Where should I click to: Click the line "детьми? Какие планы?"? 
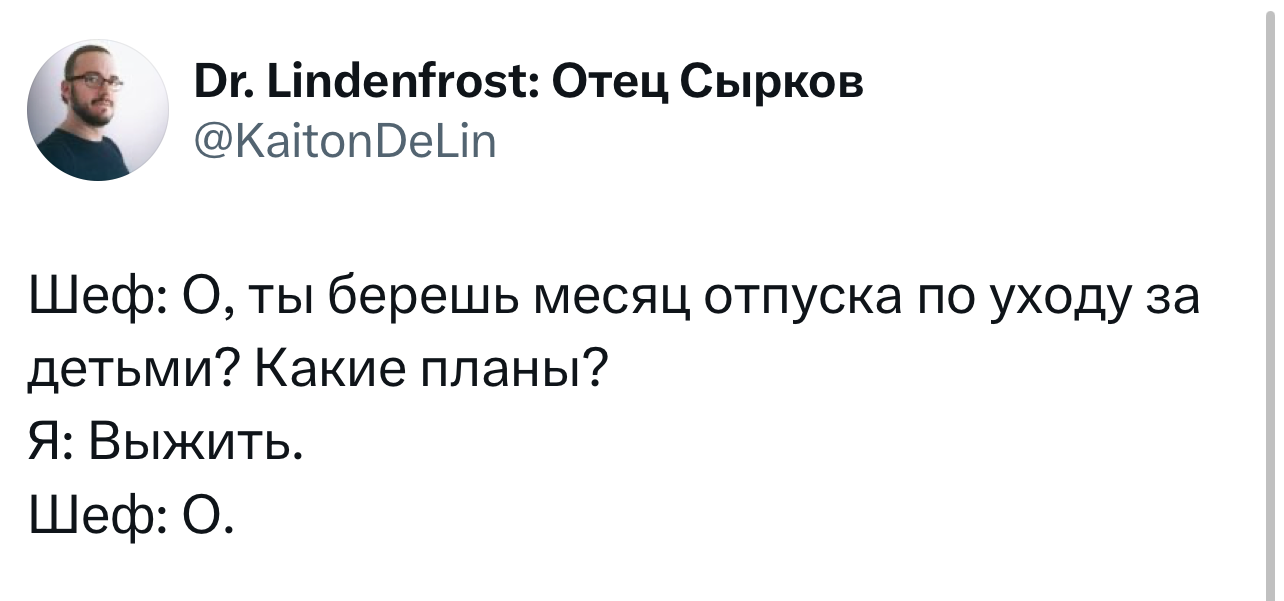click(317, 372)
